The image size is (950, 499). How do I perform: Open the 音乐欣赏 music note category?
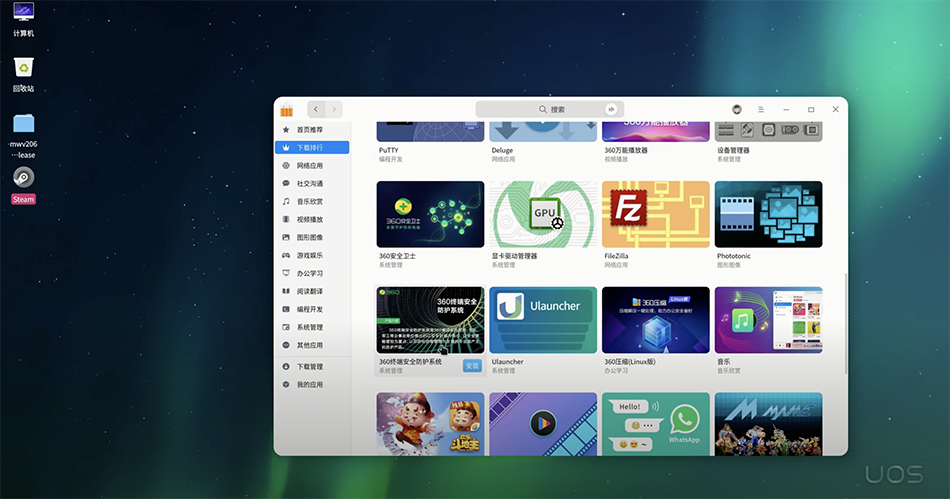[x=312, y=201]
